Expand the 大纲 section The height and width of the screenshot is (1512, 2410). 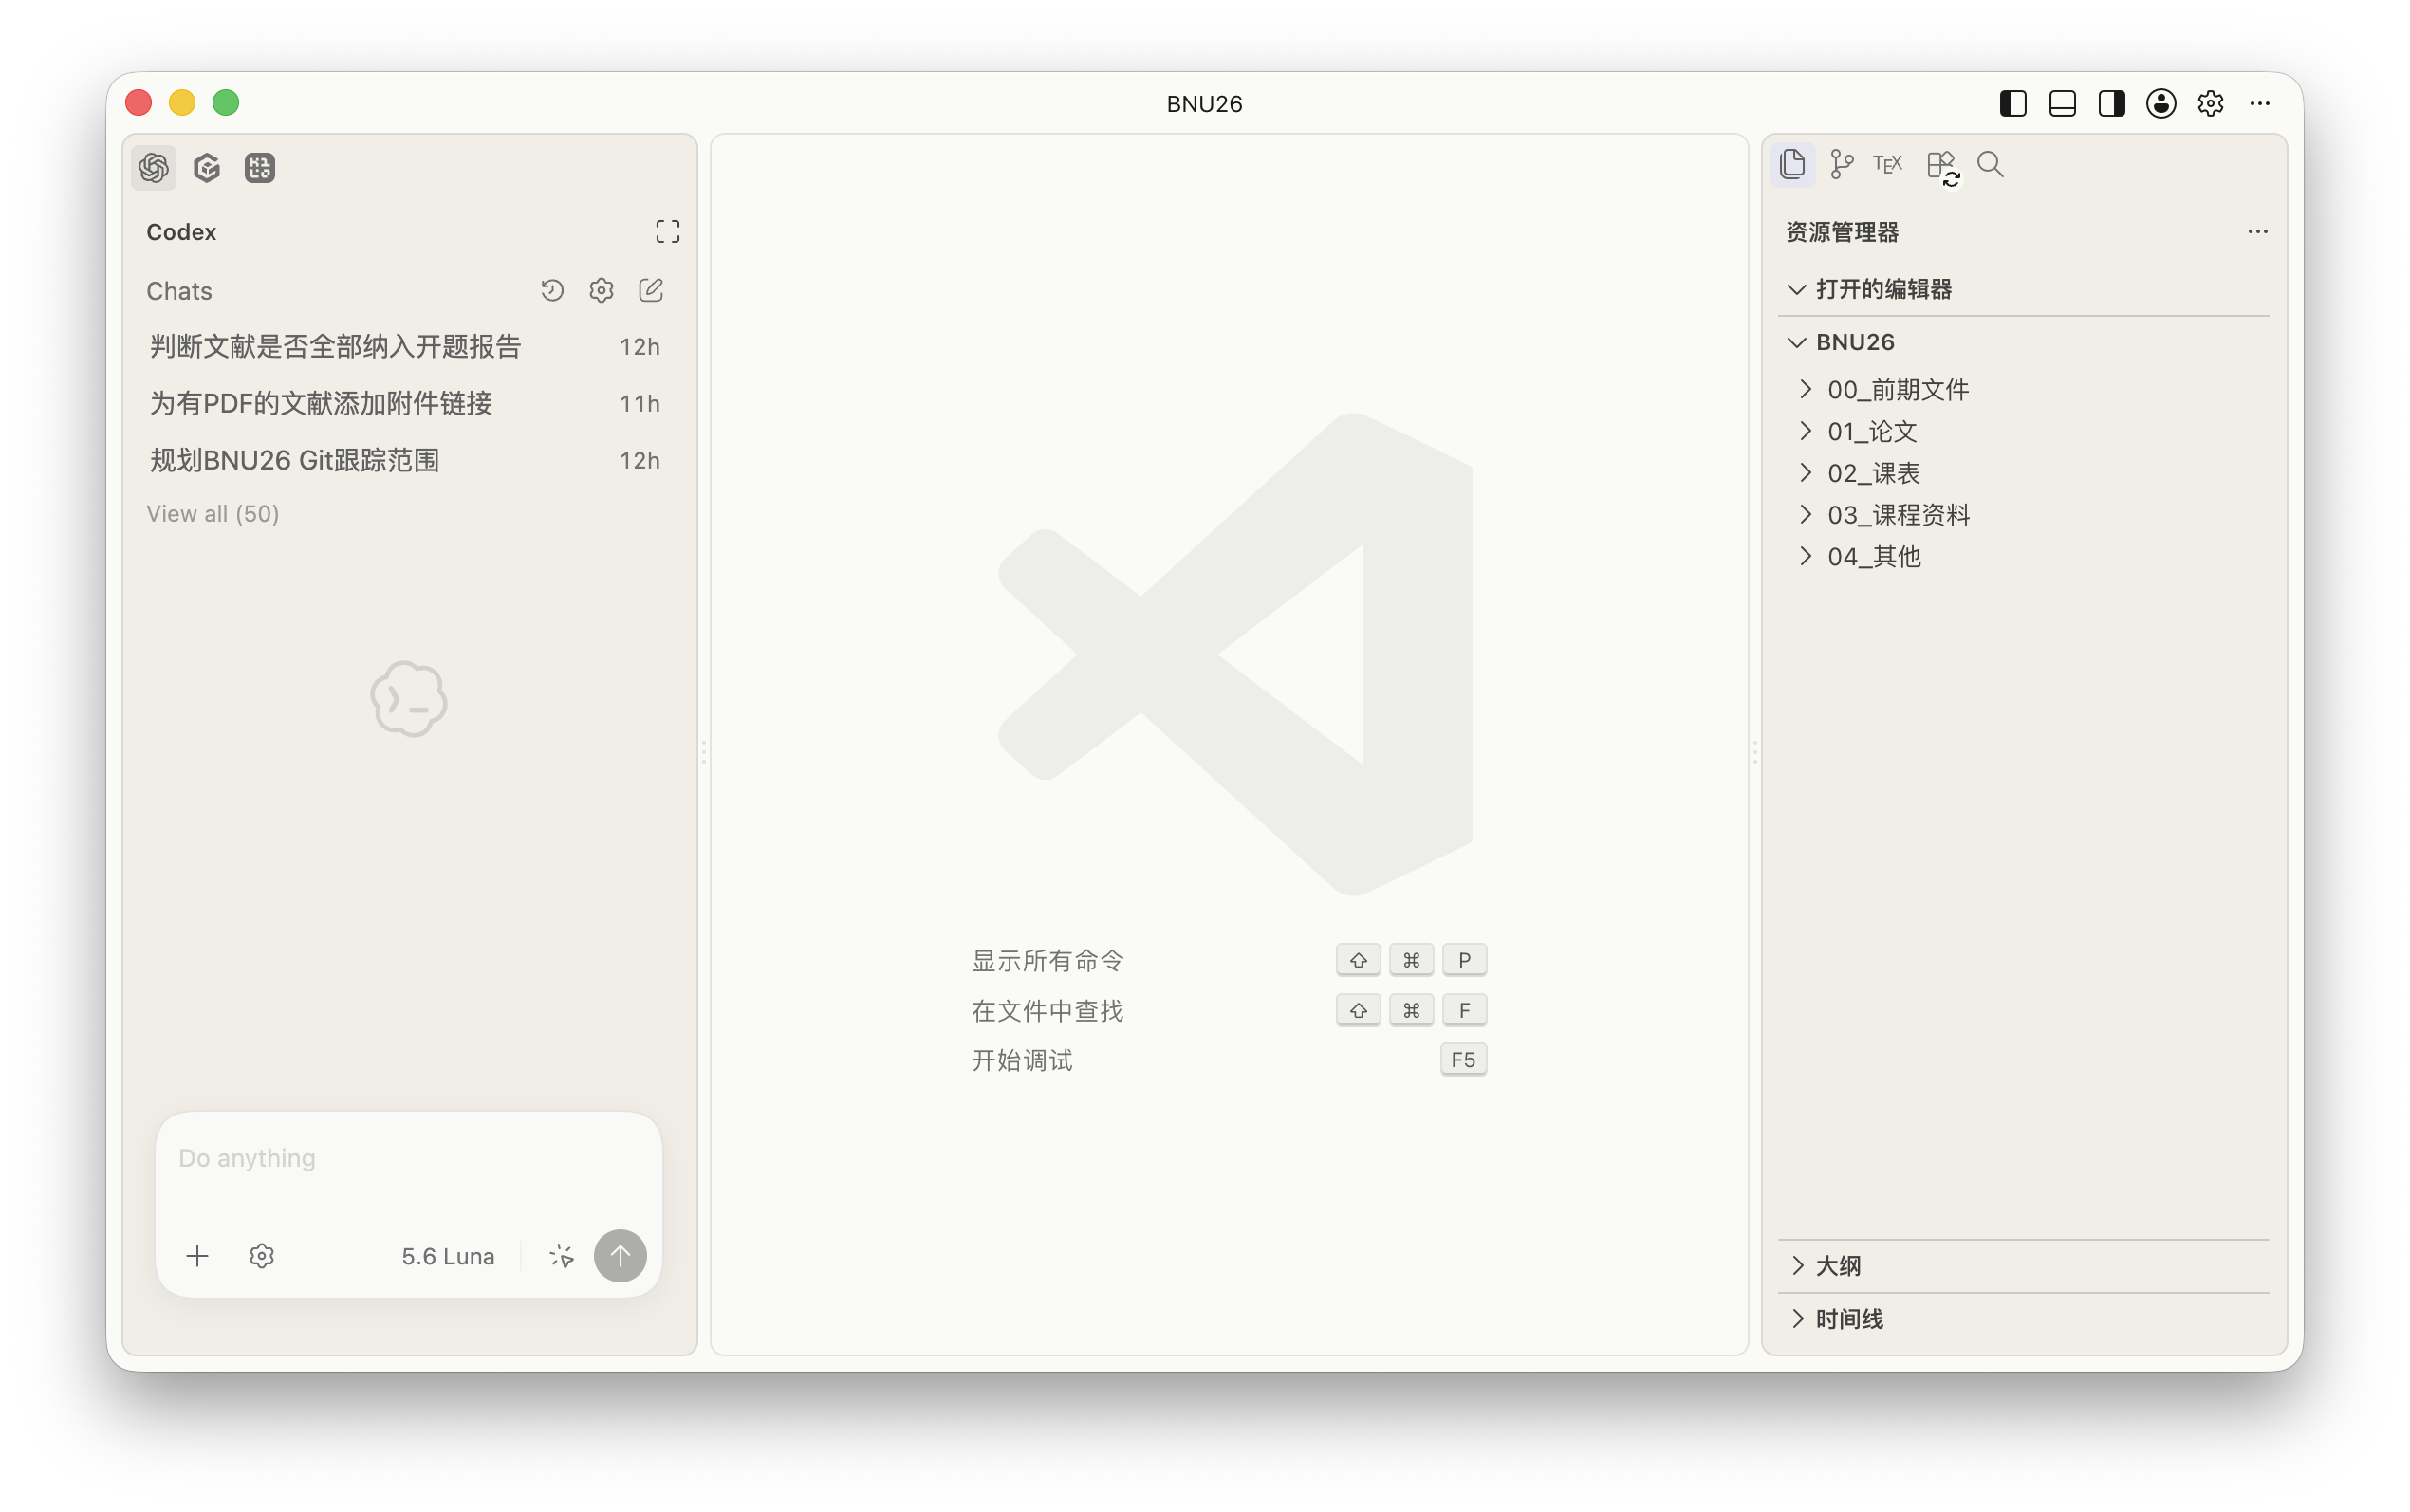2024,1266
